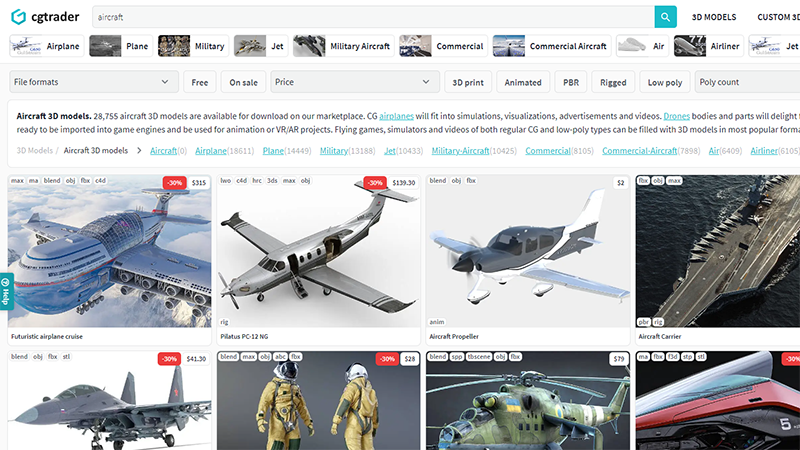
Task: Click -30% badge on Futuristic airplane cruise
Action: tap(174, 183)
